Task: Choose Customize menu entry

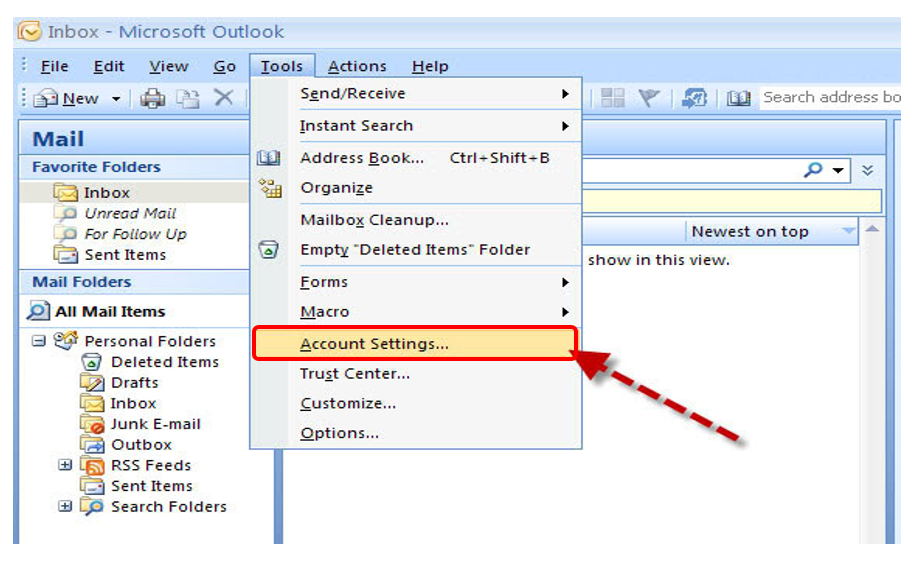Action: 417,404
